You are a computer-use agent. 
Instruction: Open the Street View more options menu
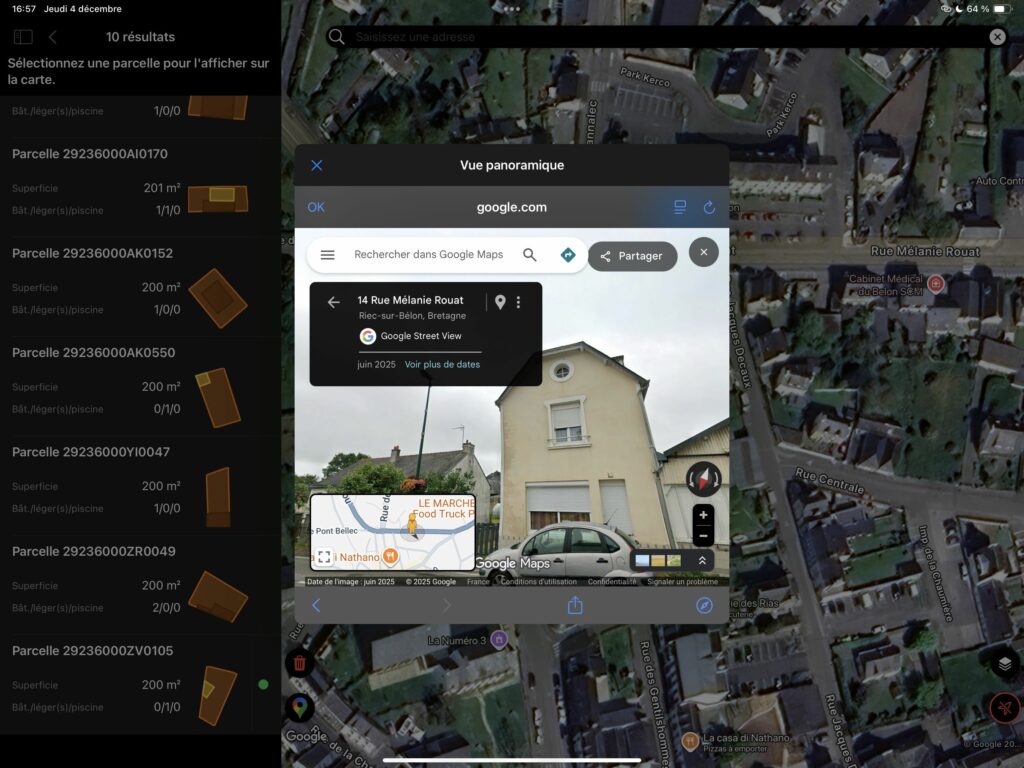[x=518, y=302]
